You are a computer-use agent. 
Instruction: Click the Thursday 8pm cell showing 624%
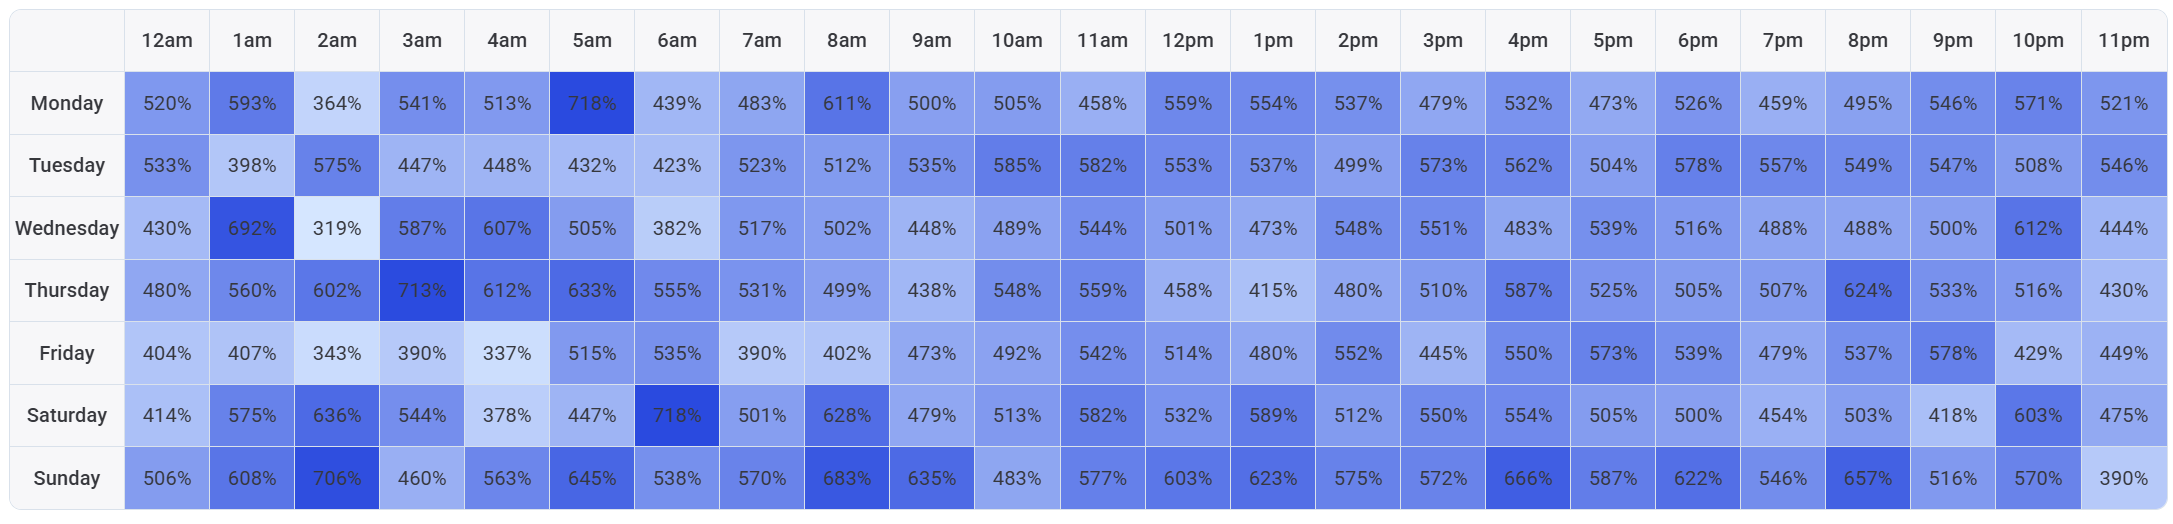(x=1868, y=290)
